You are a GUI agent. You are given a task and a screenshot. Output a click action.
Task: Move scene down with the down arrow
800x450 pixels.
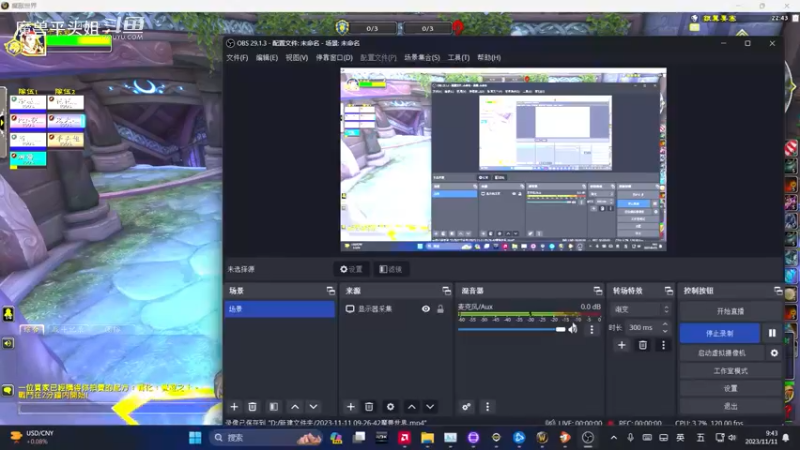[313, 407]
